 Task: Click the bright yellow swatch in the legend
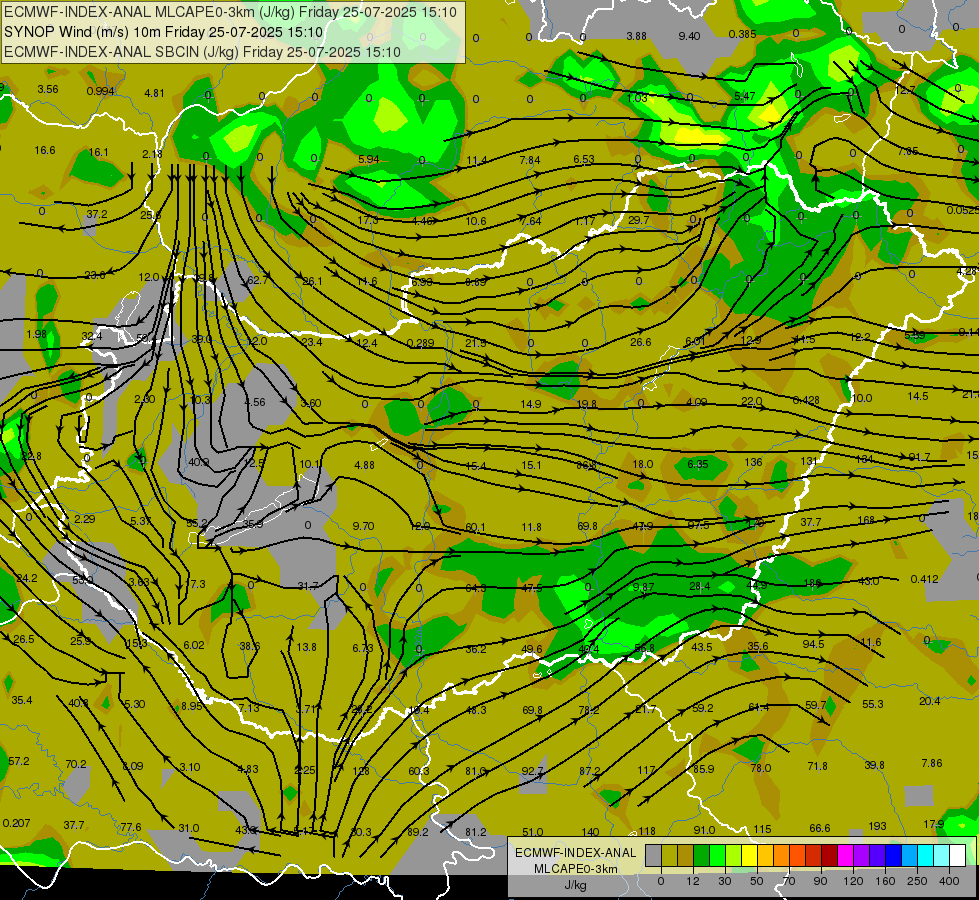[749, 856]
